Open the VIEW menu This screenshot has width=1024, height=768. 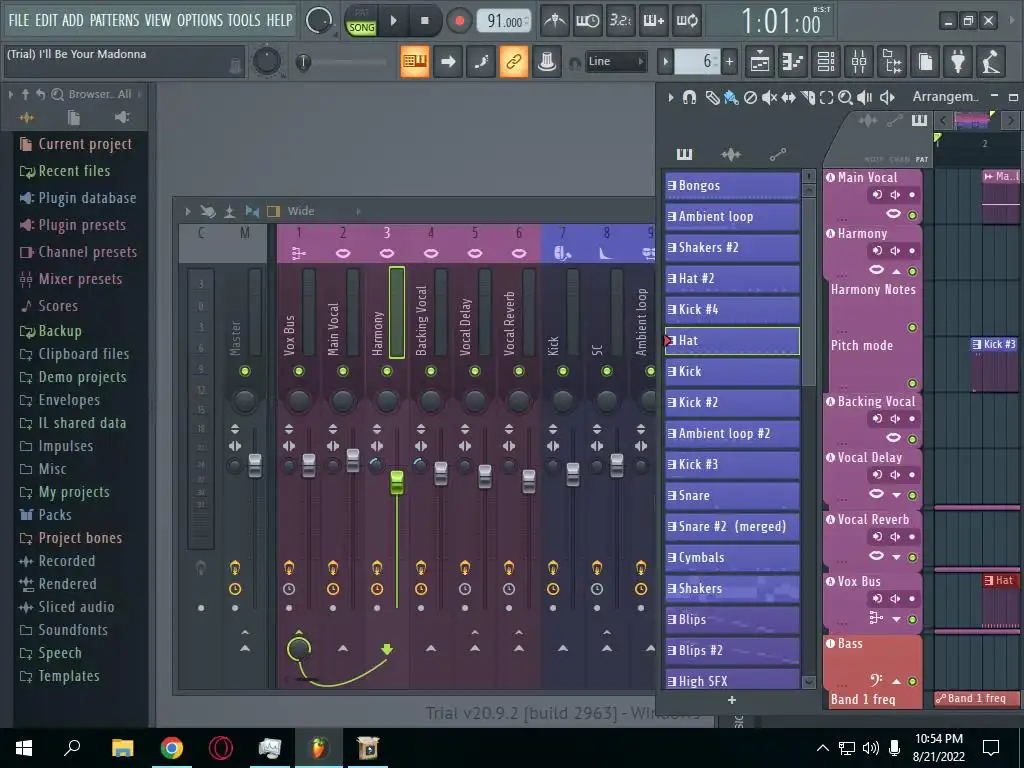(x=158, y=20)
